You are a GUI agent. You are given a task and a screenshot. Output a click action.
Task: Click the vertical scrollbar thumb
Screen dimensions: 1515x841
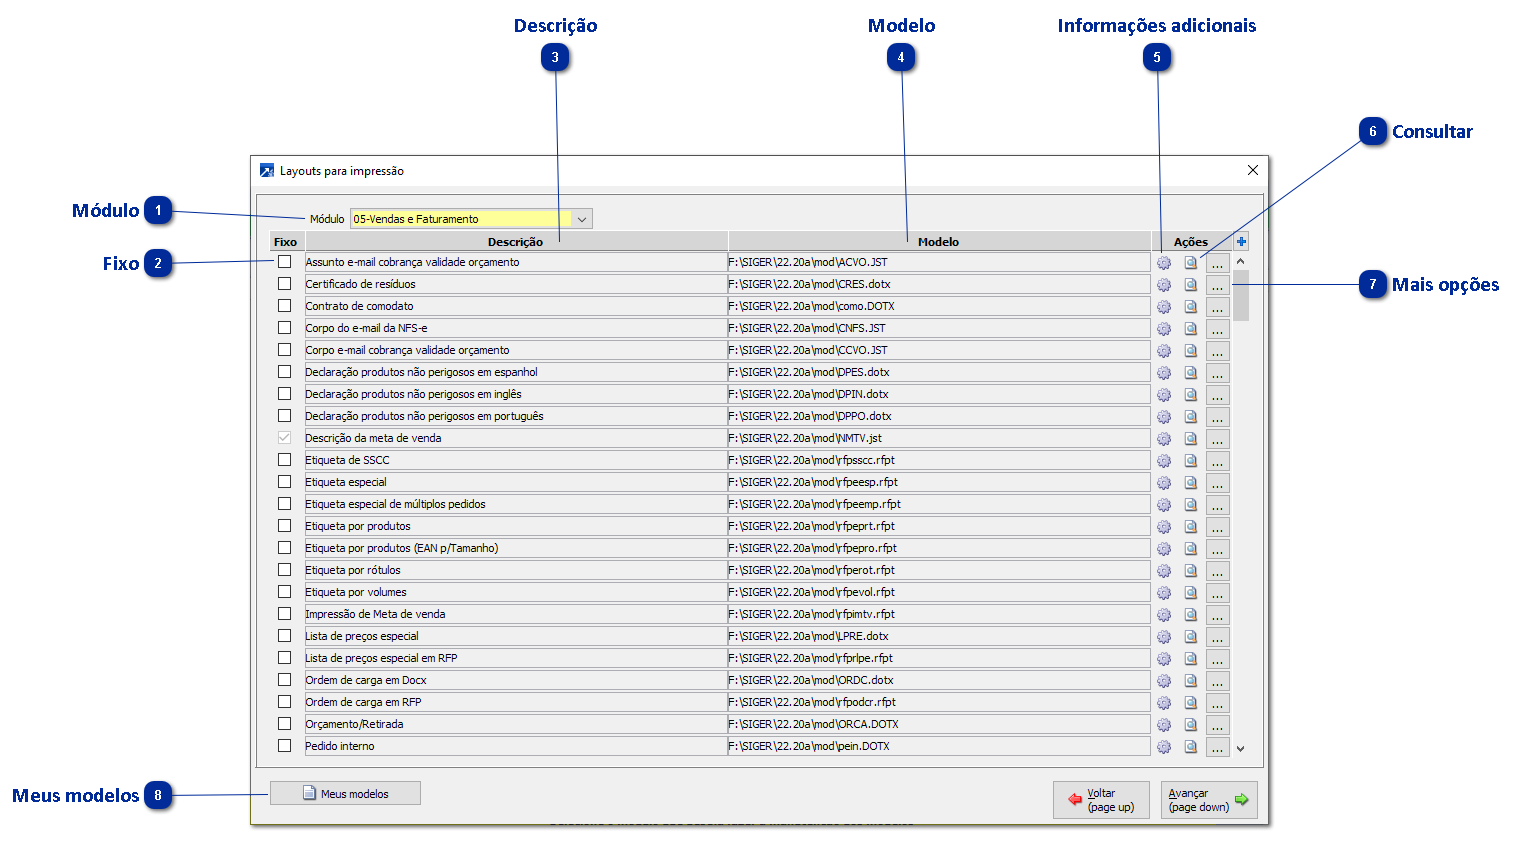pyautogui.click(x=1241, y=295)
